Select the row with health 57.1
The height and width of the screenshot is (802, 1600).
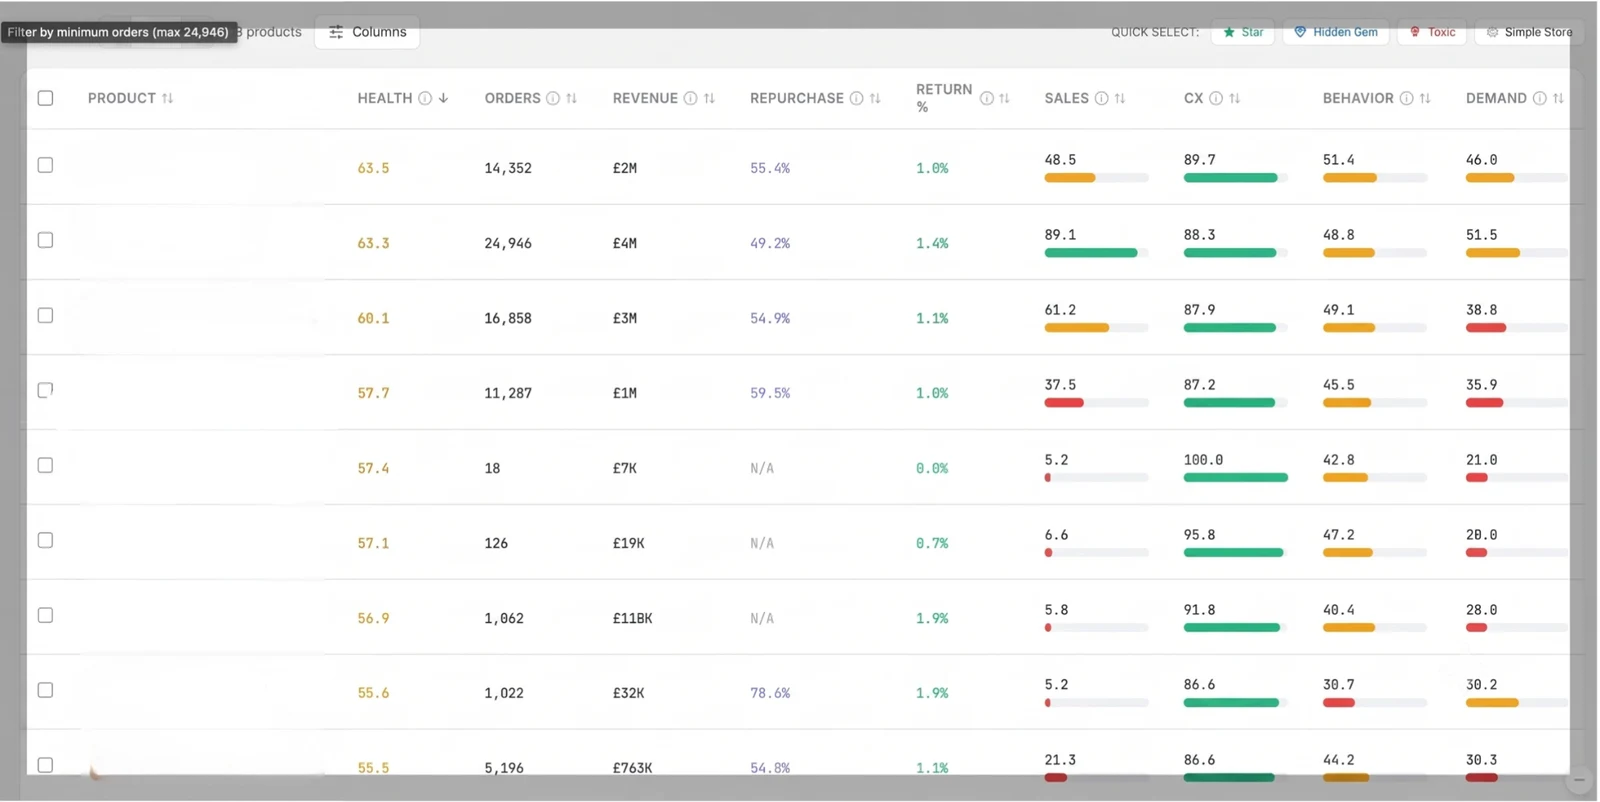coord(45,540)
